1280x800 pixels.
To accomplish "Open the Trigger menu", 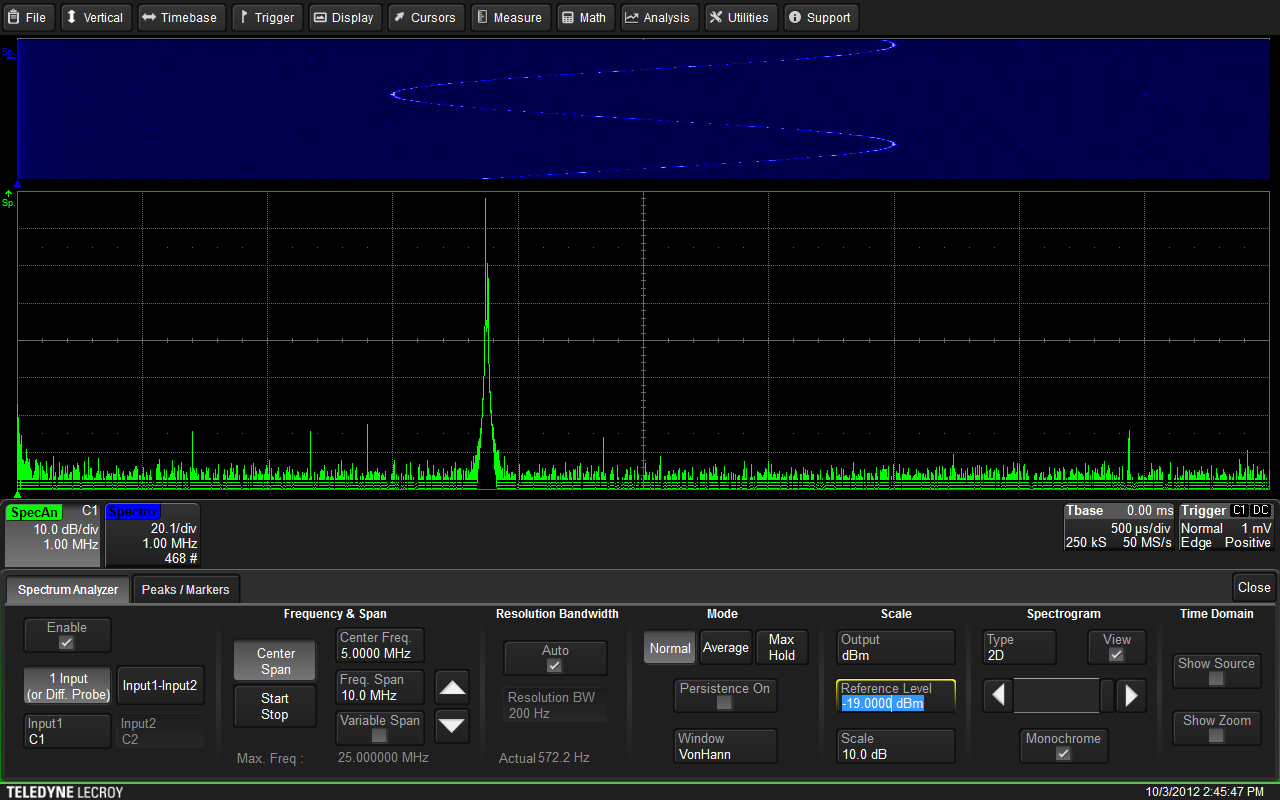I will click(x=265, y=17).
